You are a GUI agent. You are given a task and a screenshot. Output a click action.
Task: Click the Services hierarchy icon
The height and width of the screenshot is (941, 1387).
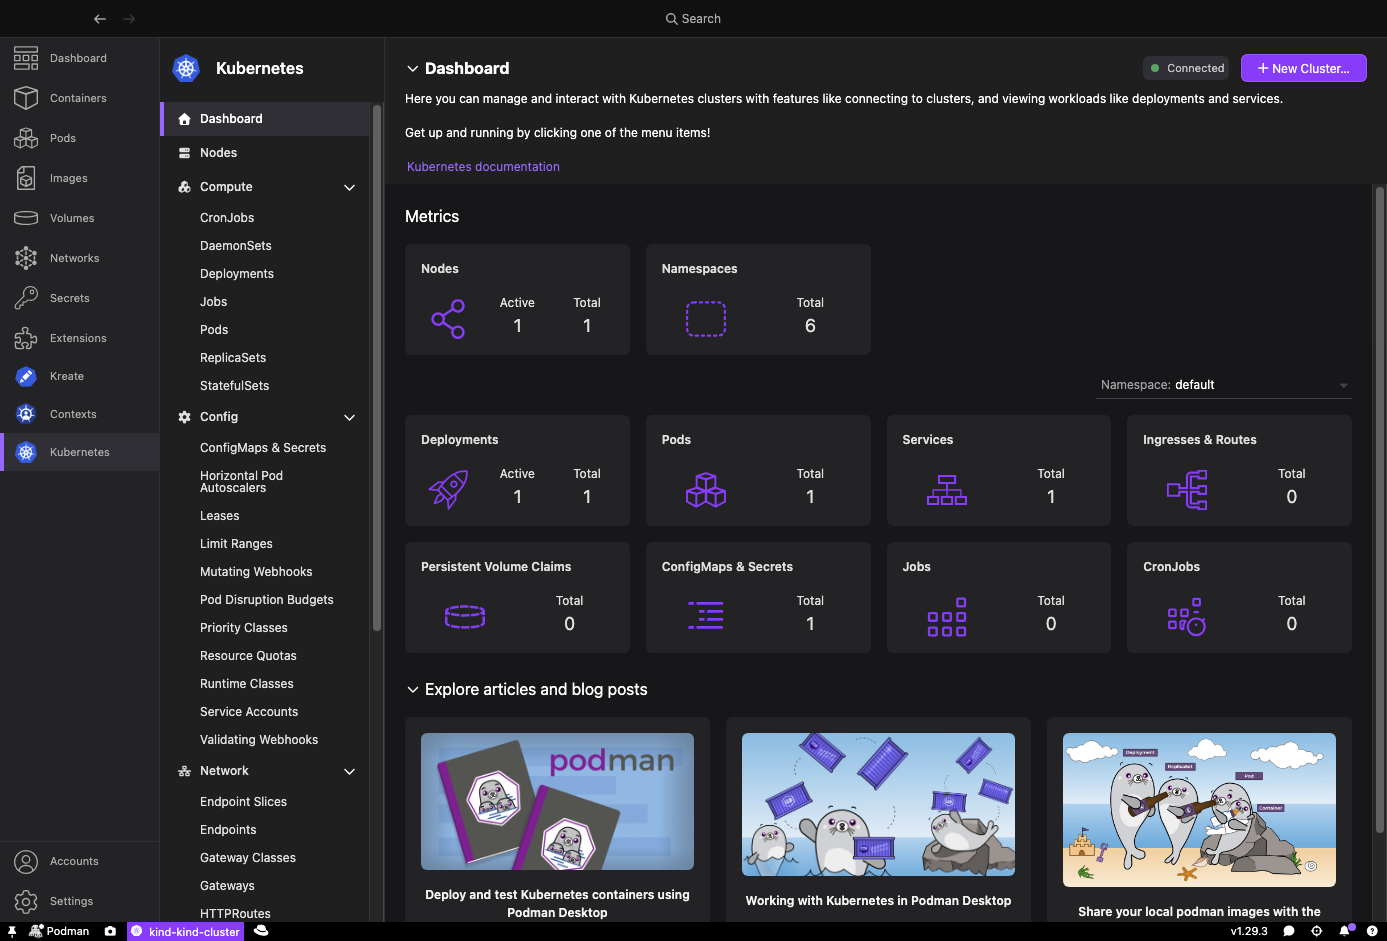tap(947, 490)
